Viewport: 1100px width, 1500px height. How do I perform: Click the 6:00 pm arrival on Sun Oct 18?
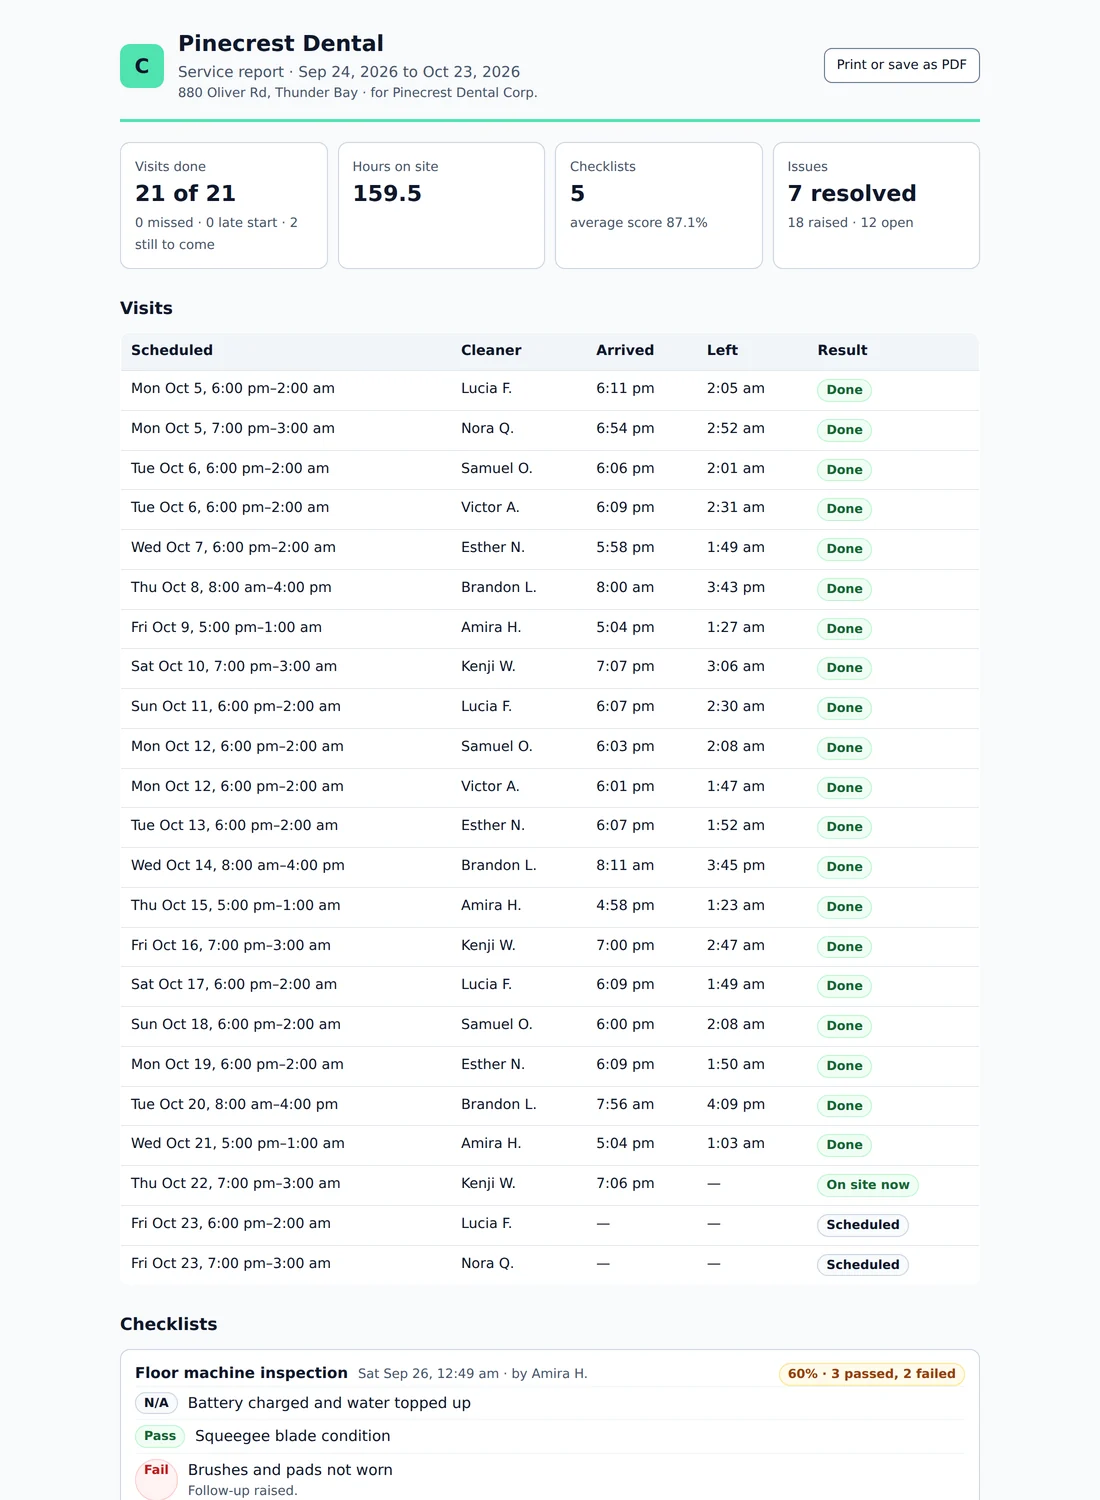click(625, 1024)
